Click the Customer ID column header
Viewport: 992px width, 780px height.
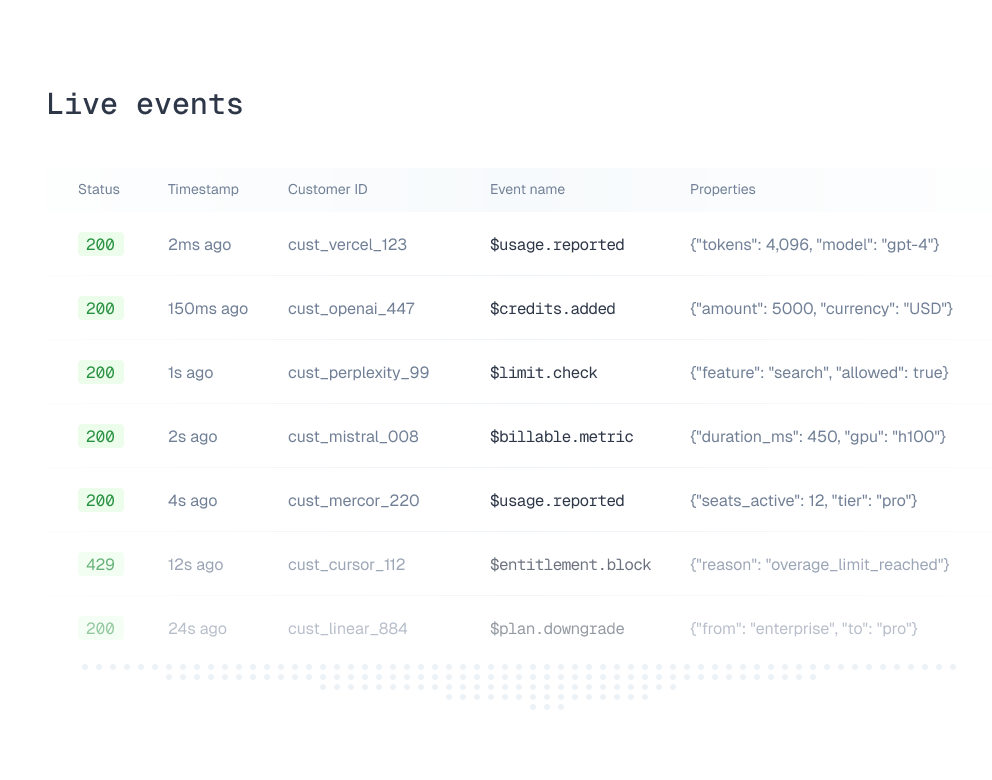pos(327,189)
